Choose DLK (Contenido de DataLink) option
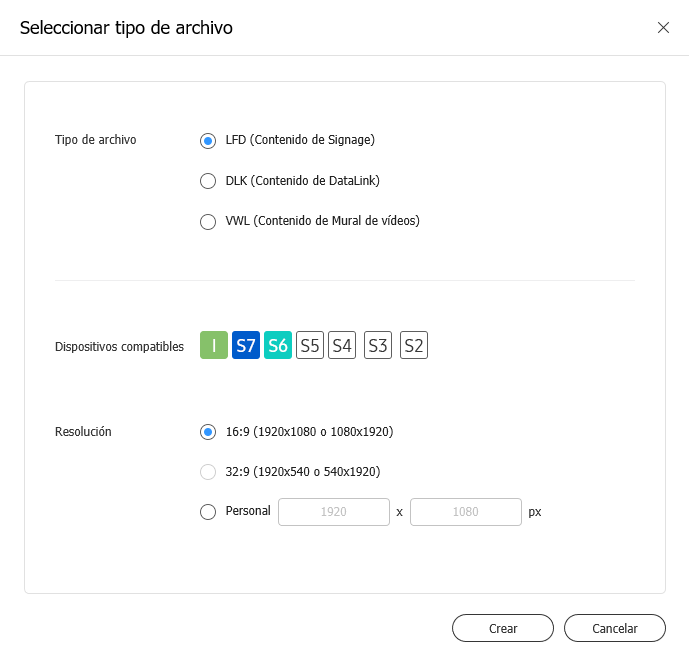The image size is (689, 661). 208,181
